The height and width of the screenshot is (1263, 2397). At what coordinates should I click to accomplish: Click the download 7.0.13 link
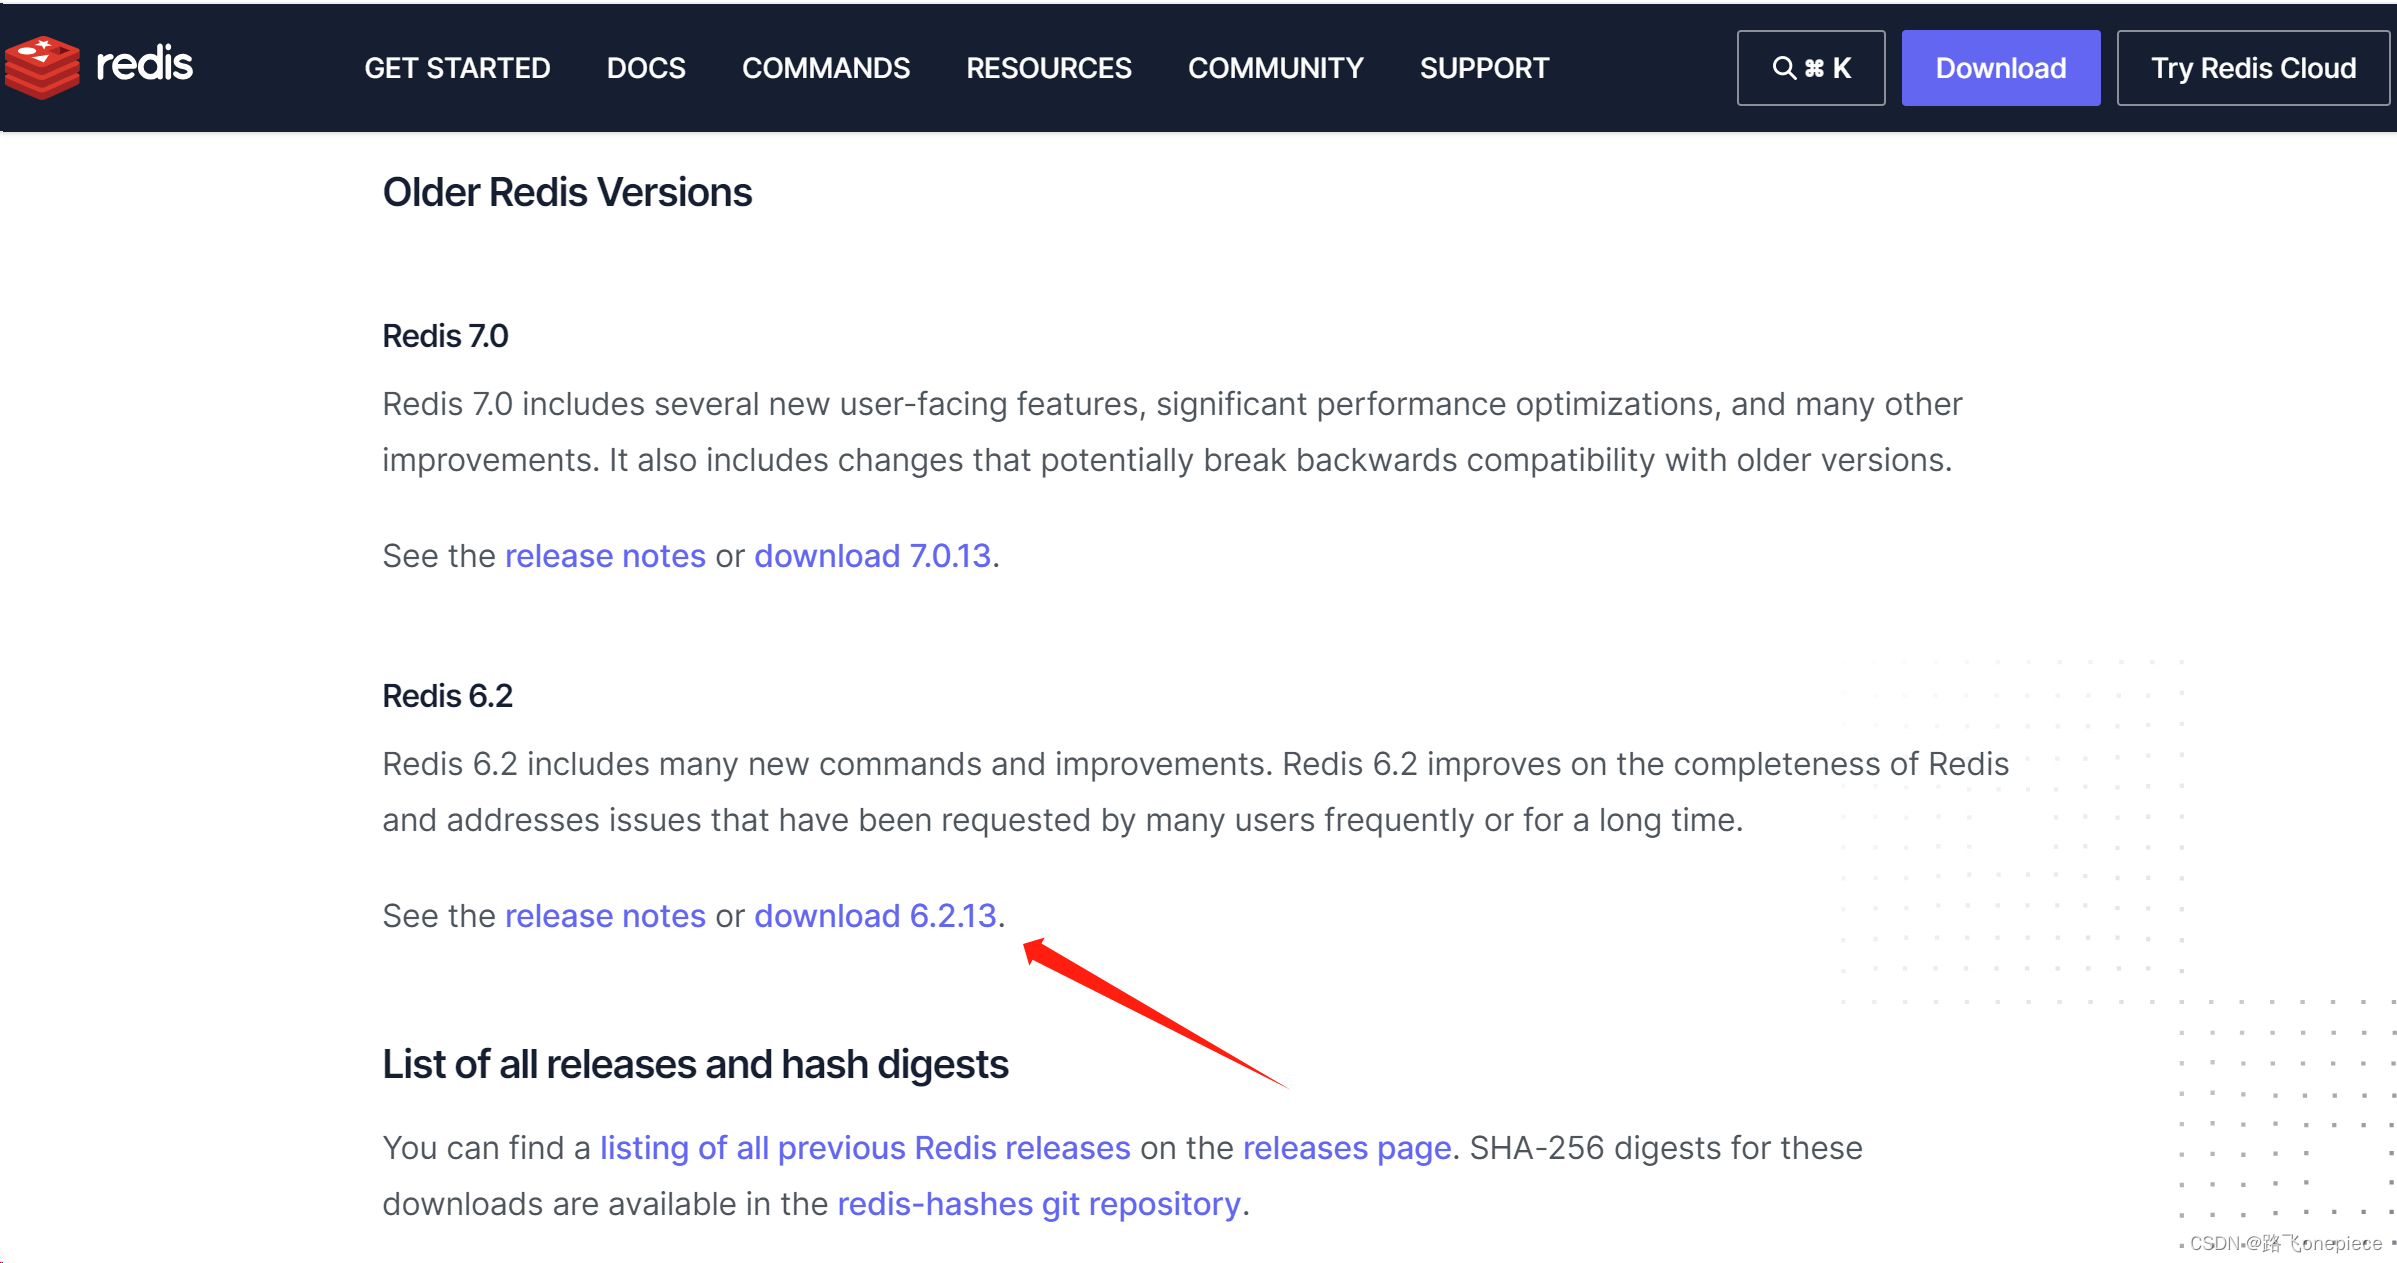pyautogui.click(x=872, y=556)
